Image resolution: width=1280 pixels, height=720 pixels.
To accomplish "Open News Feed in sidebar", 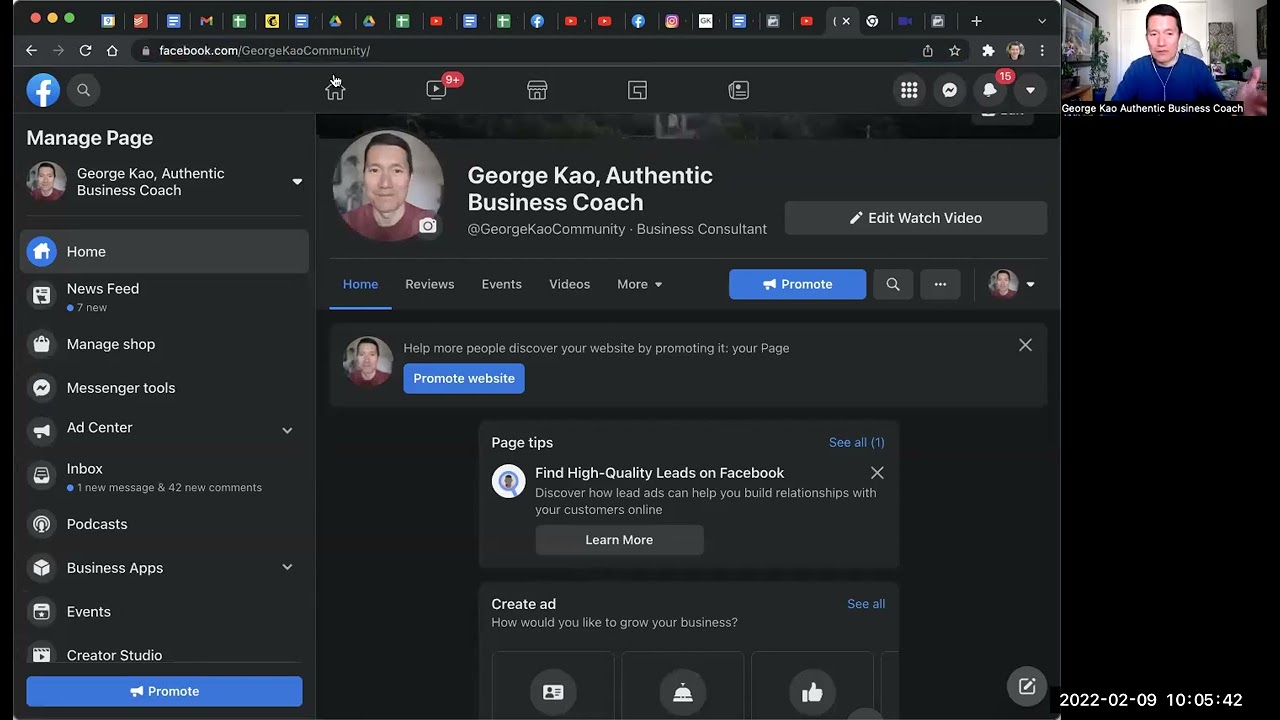I will [164, 297].
